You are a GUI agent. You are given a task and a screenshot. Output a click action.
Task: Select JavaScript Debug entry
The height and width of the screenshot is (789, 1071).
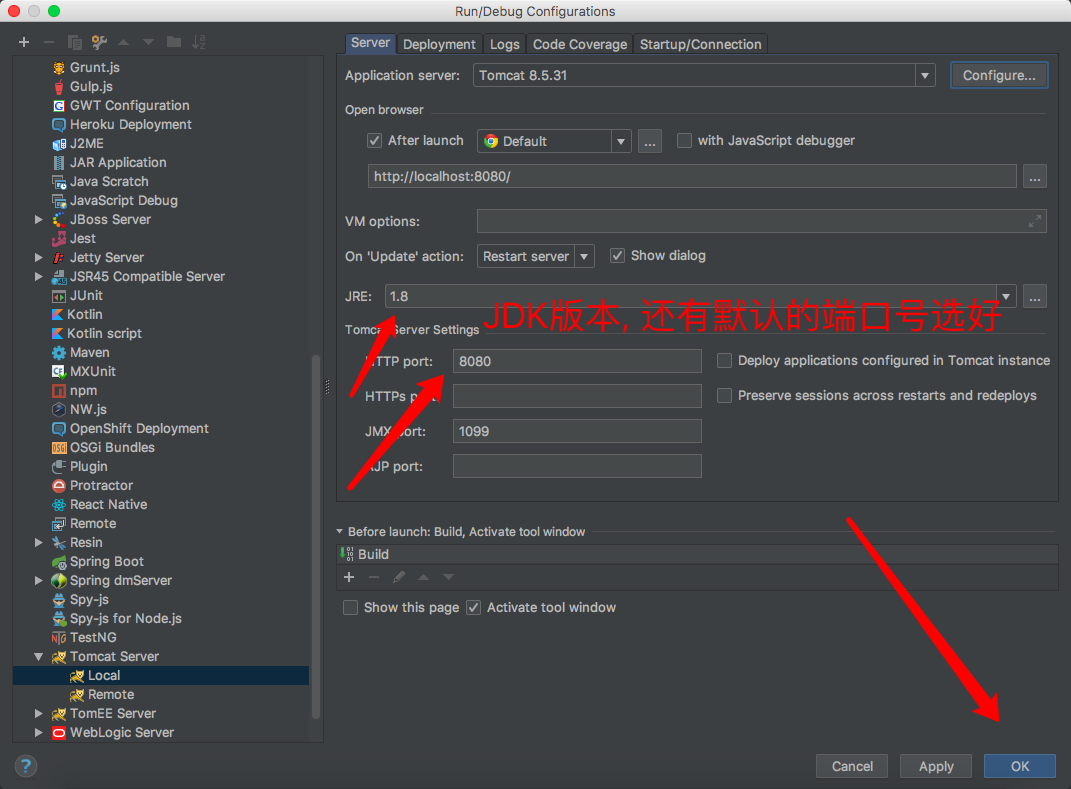click(124, 201)
